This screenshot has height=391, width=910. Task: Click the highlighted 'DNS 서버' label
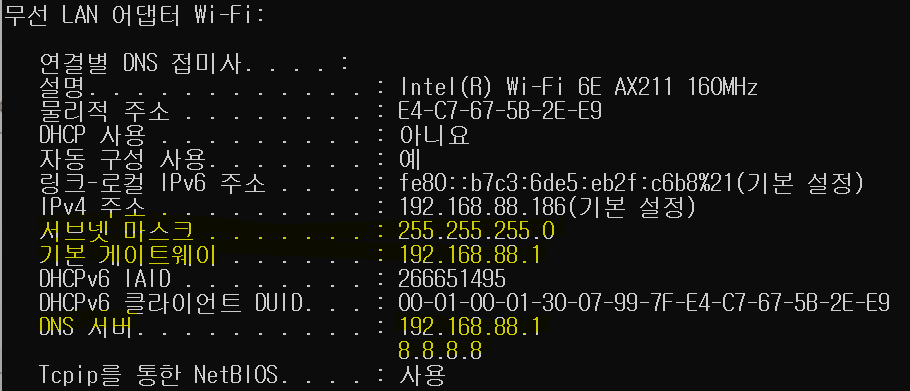tap(86, 328)
